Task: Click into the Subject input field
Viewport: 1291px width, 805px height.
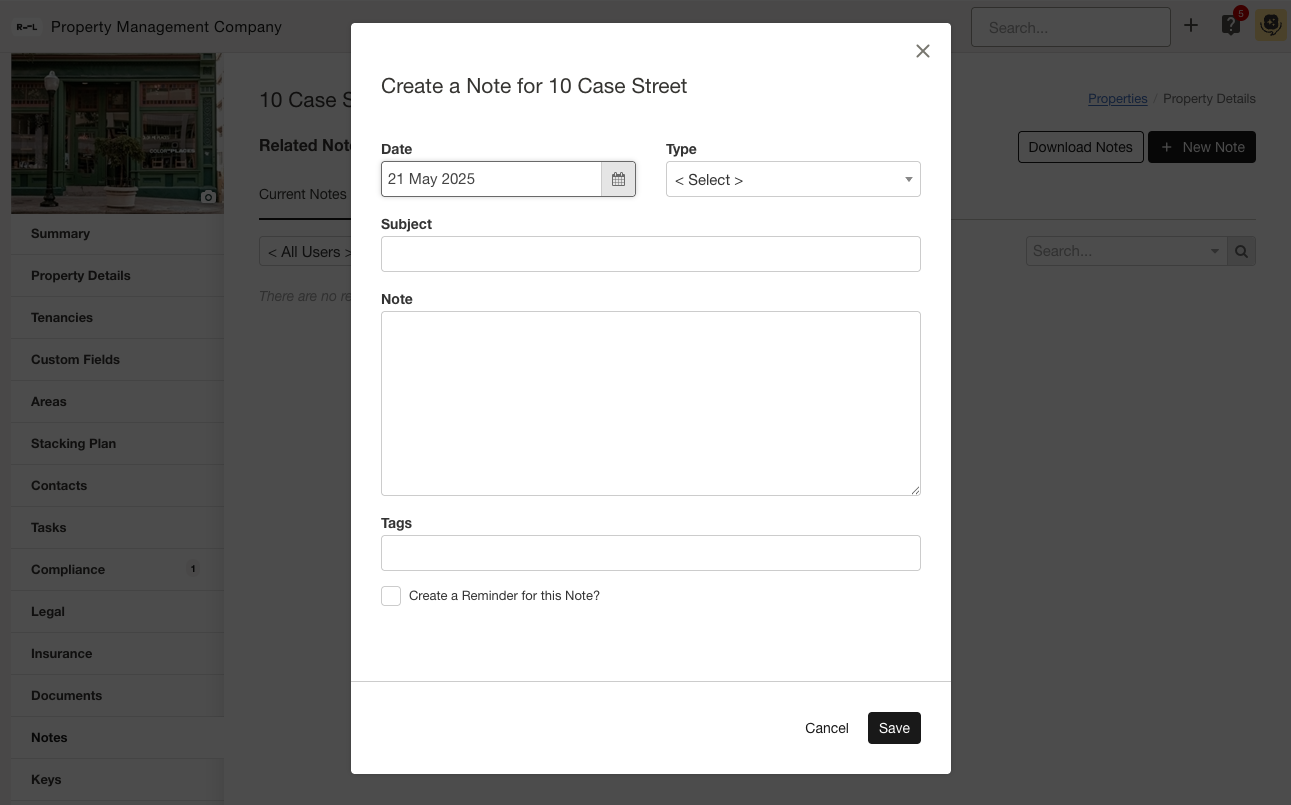Action: (650, 254)
